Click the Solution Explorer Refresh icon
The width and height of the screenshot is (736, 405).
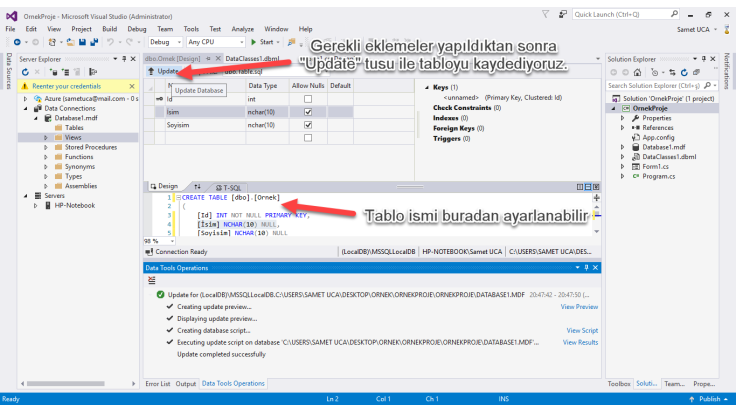684,72
